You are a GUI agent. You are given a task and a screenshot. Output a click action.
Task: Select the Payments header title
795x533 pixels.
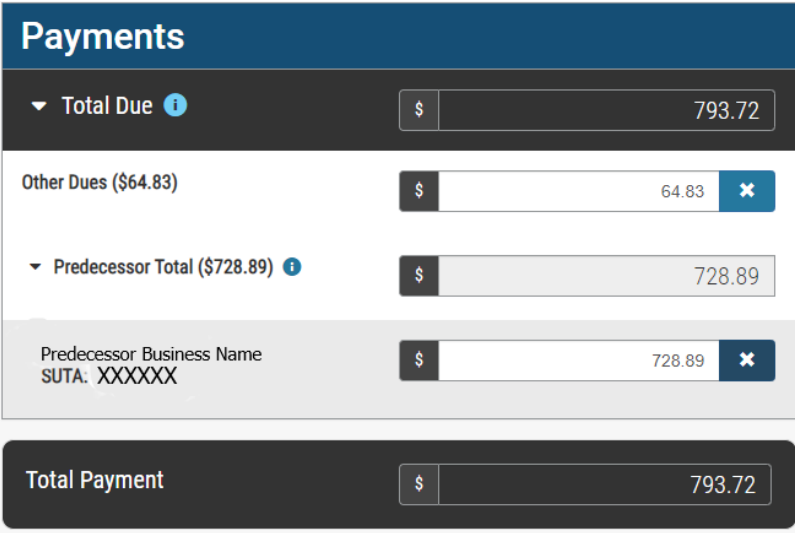pos(102,37)
